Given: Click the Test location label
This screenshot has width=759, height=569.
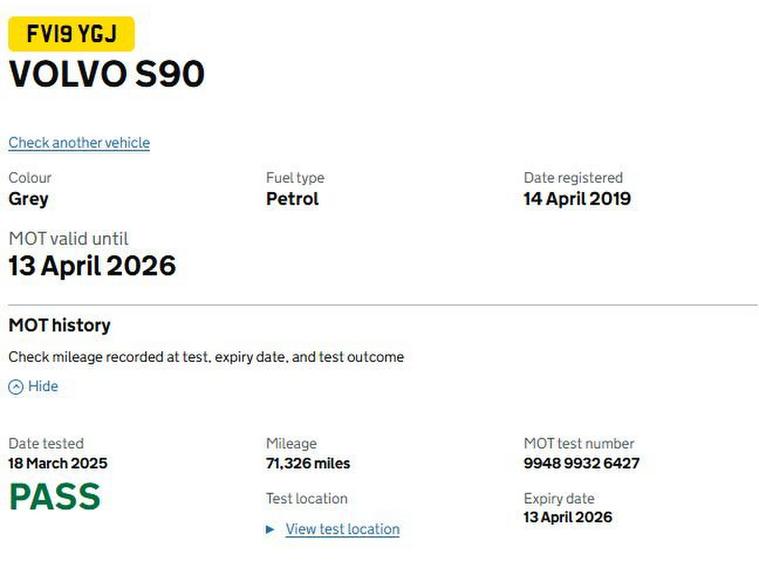Looking at the screenshot, I should [307, 499].
